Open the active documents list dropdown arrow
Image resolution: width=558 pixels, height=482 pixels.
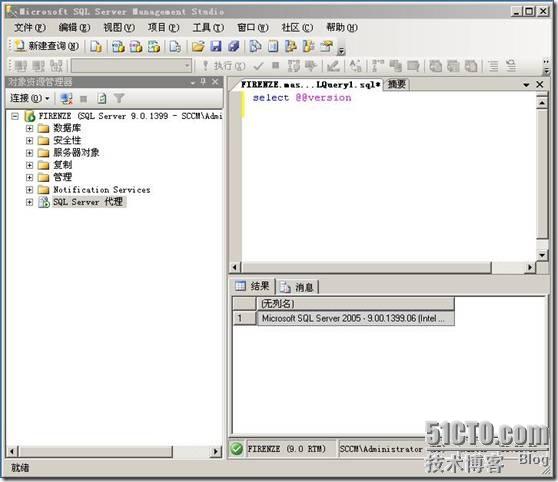tap(526, 85)
